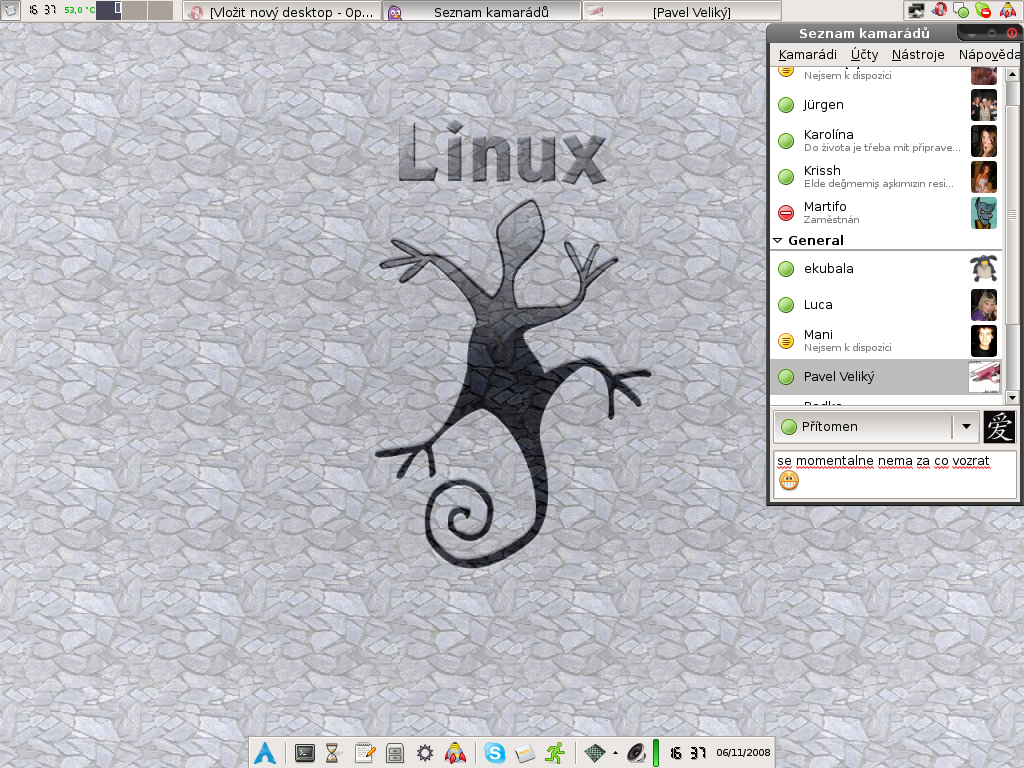
Task: Open the Účty menu
Action: tap(864, 54)
